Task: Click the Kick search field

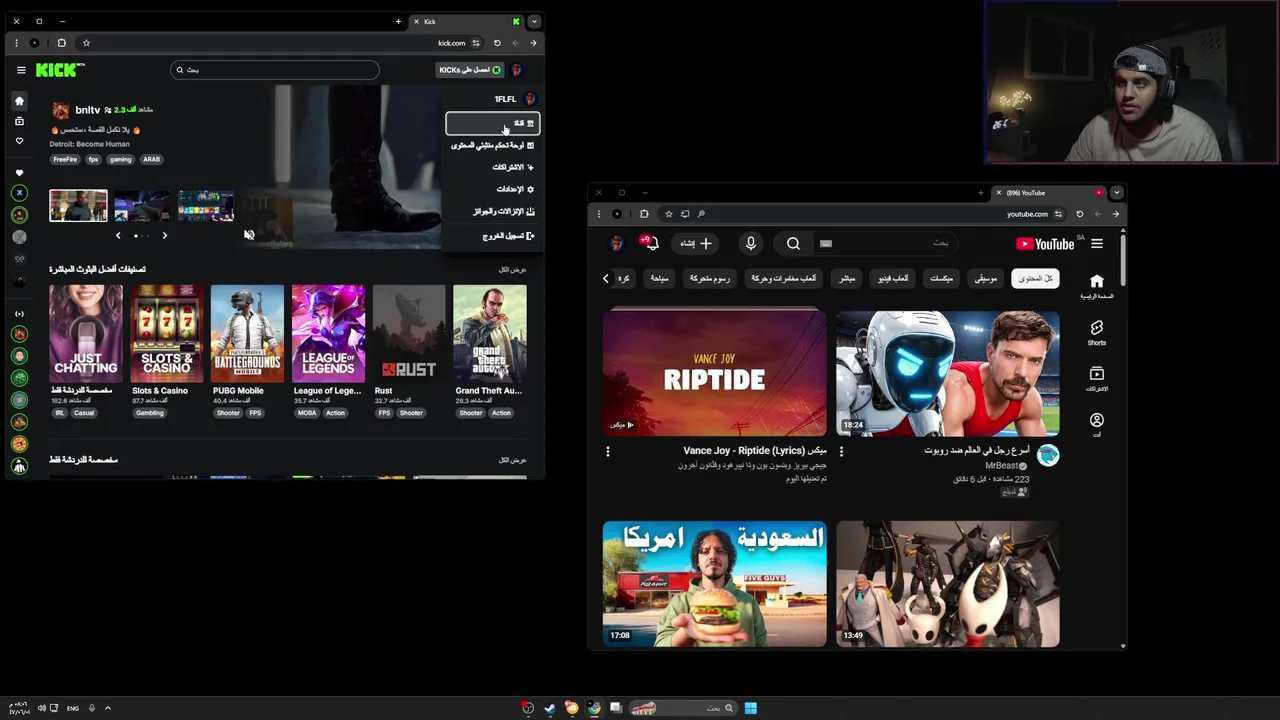Action: (275, 70)
